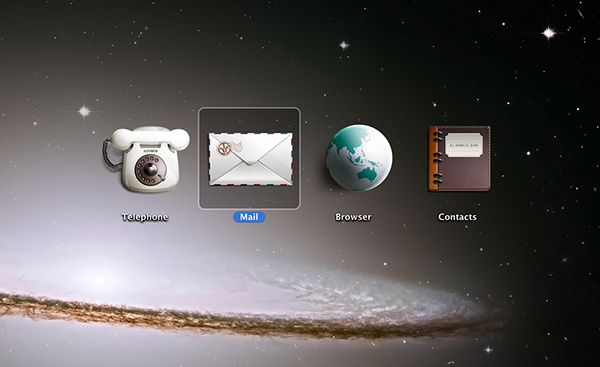The image size is (600, 367).
Task: Click the label plate on the Contacts book cover
Action: (x=463, y=145)
